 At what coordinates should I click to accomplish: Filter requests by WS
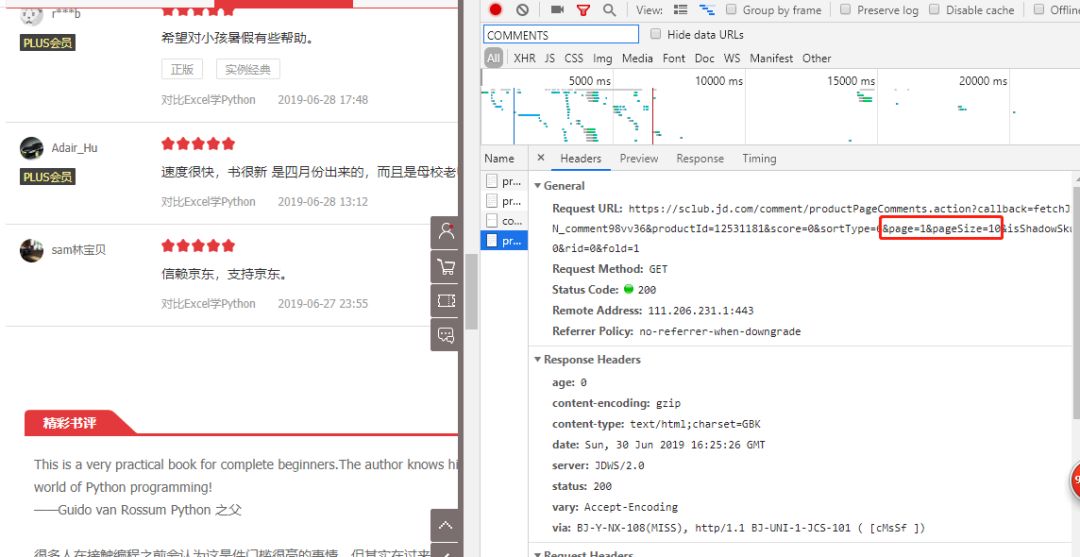pyautogui.click(x=732, y=59)
